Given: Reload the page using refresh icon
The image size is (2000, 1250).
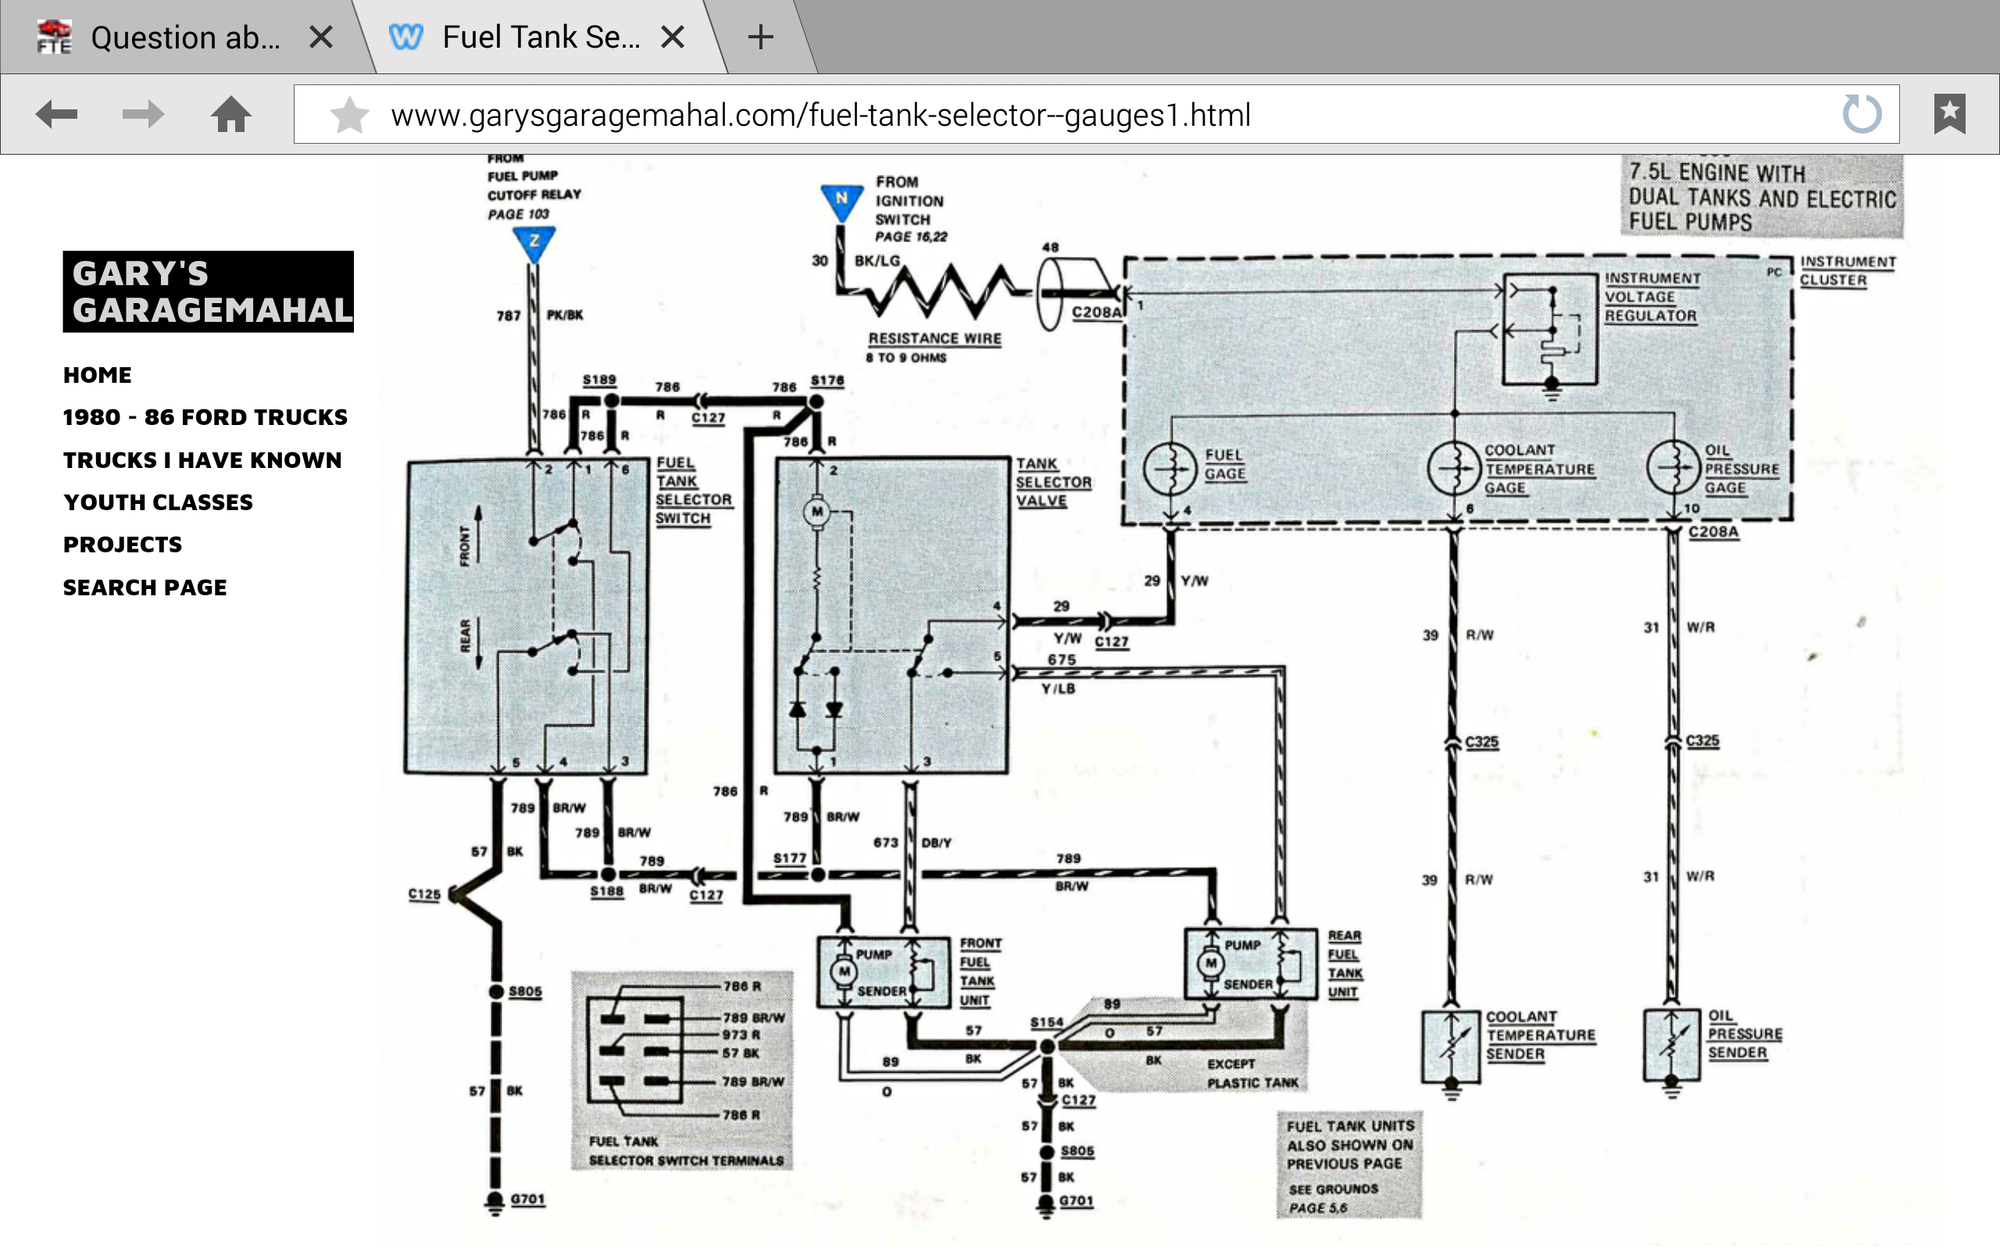Looking at the screenshot, I should click(x=1860, y=113).
